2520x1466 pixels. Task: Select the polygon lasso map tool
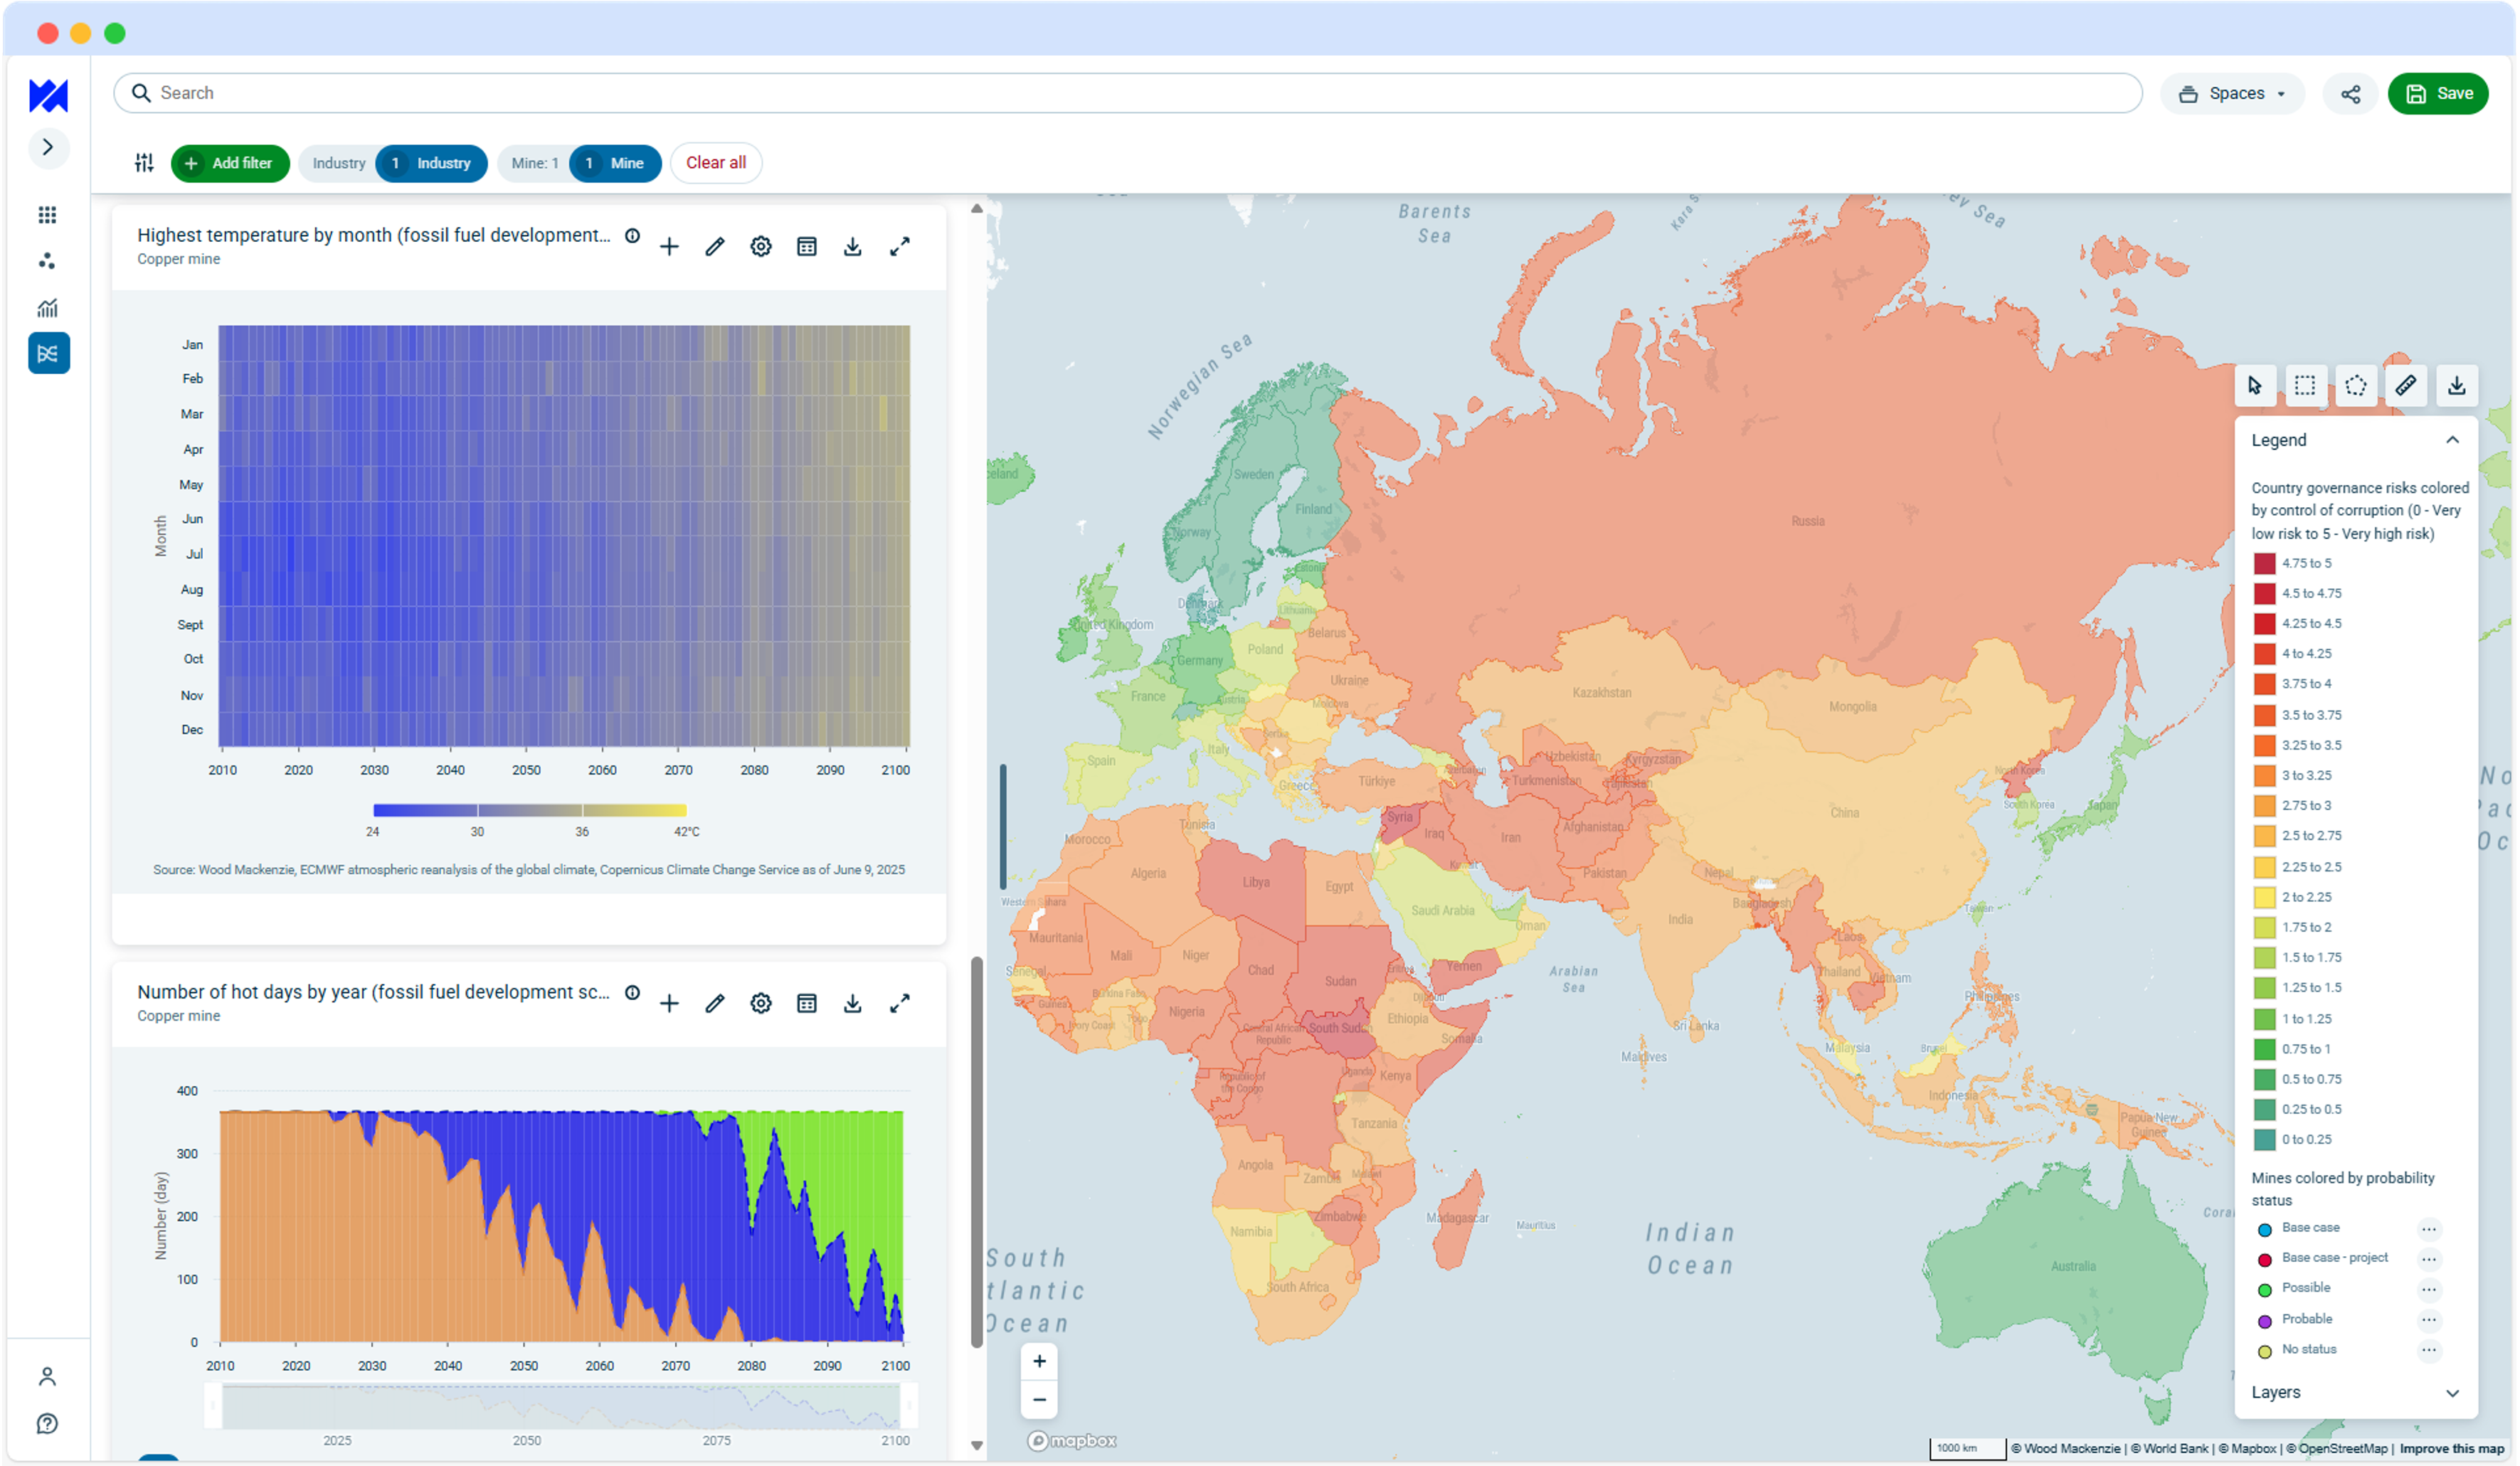(2355, 386)
